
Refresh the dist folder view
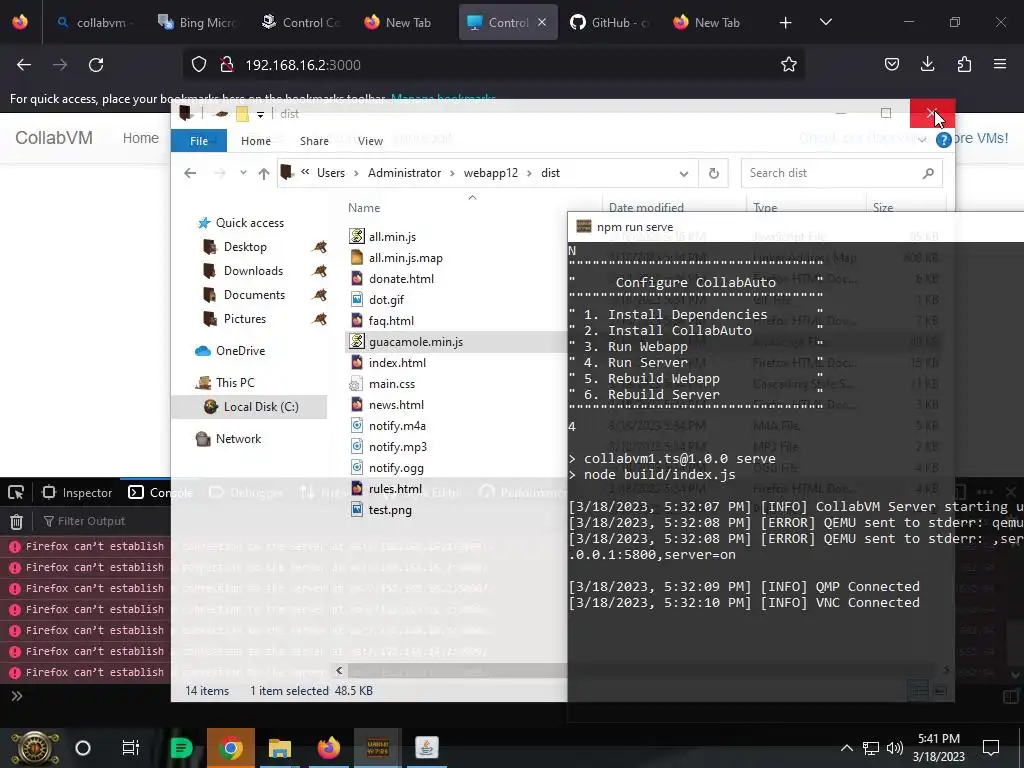[x=713, y=173]
